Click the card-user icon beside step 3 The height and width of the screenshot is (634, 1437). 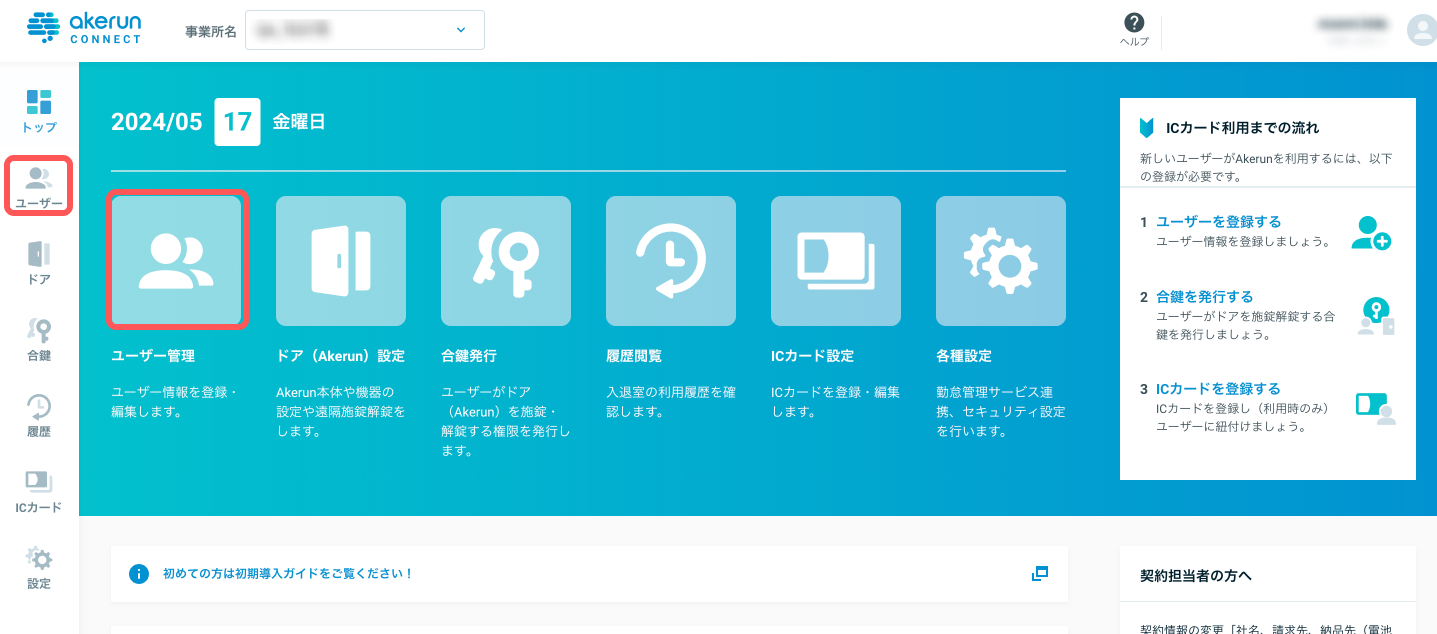1375,409
